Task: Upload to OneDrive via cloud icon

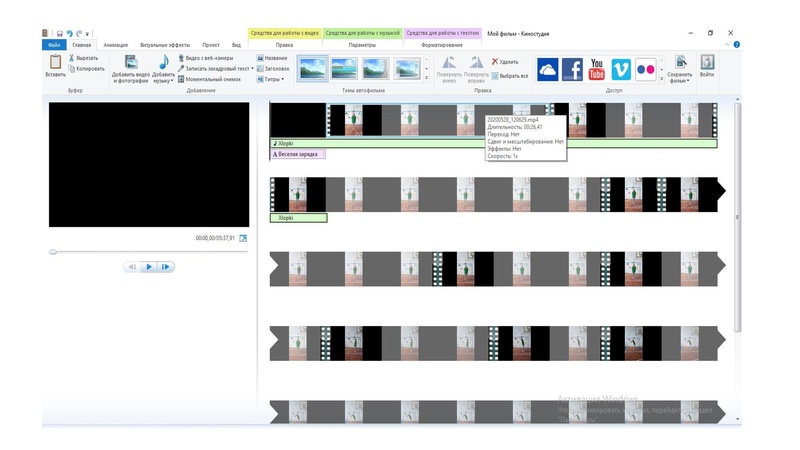Action: click(x=548, y=69)
